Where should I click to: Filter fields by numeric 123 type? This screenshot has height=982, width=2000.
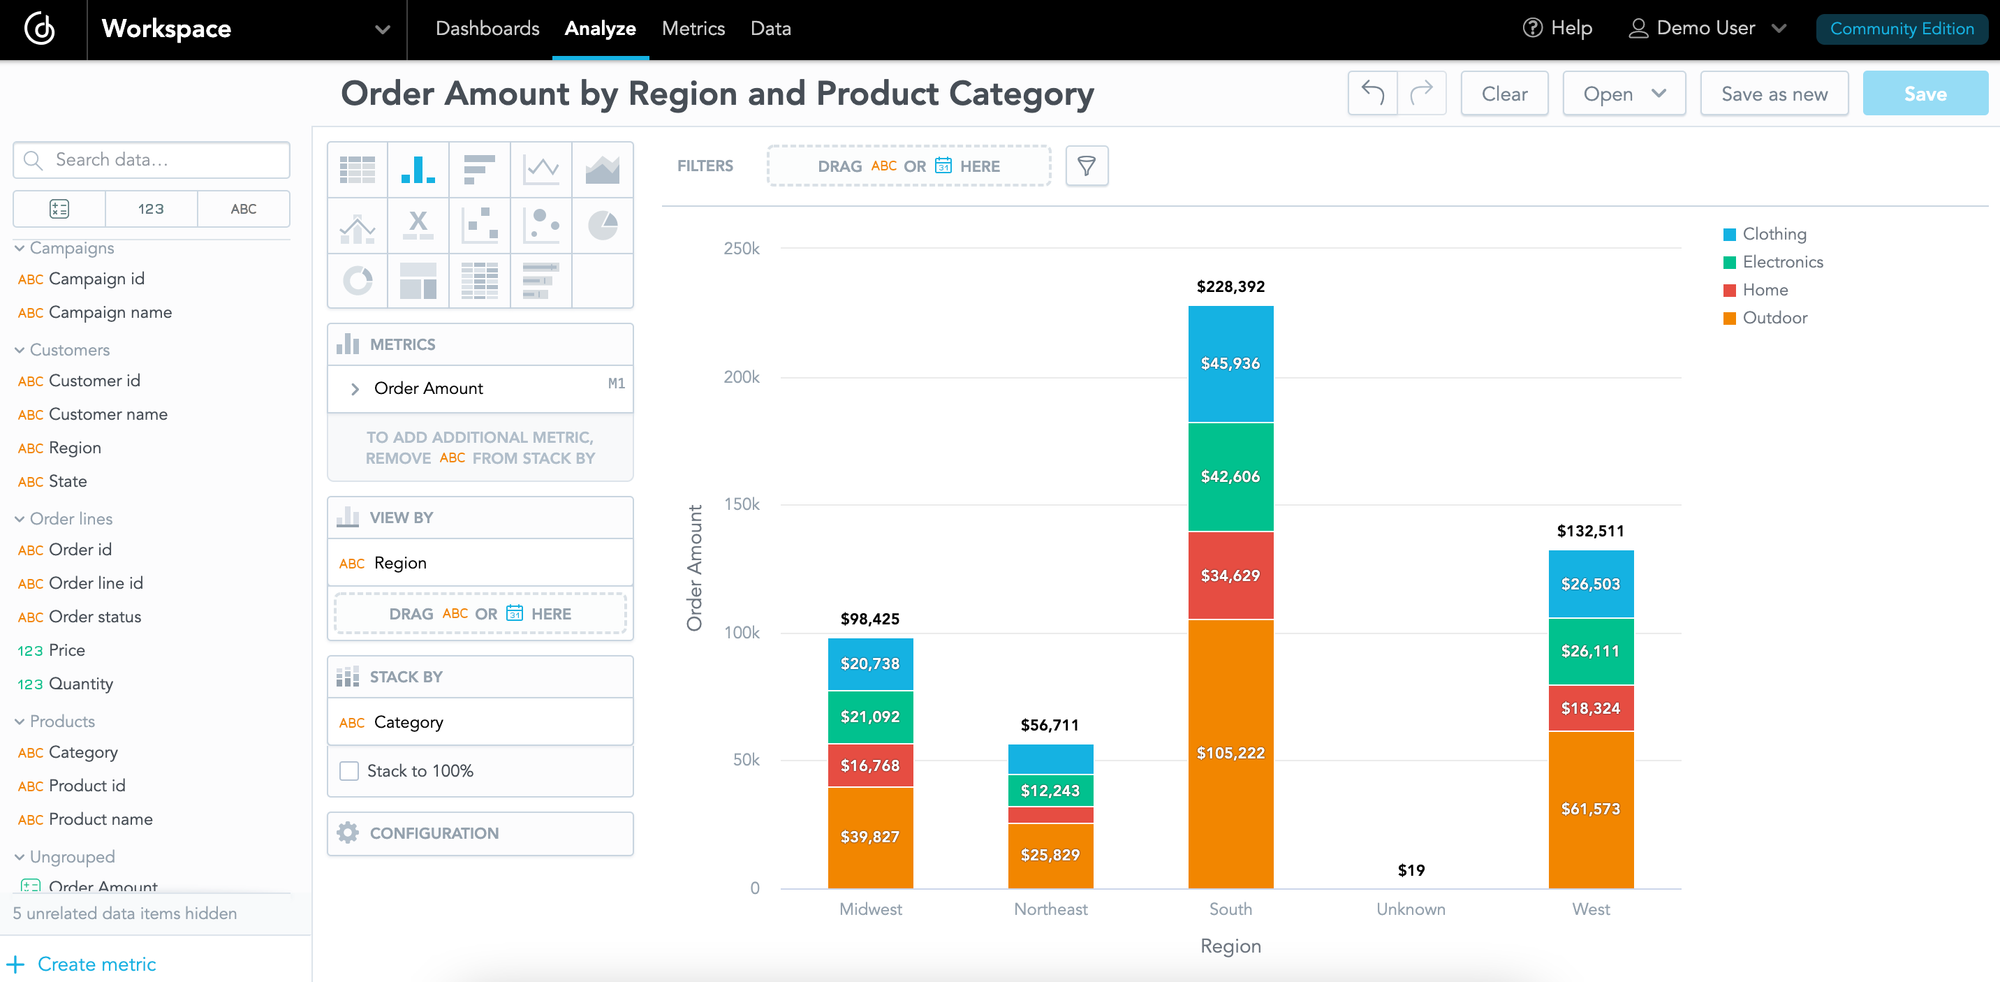coord(150,208)
